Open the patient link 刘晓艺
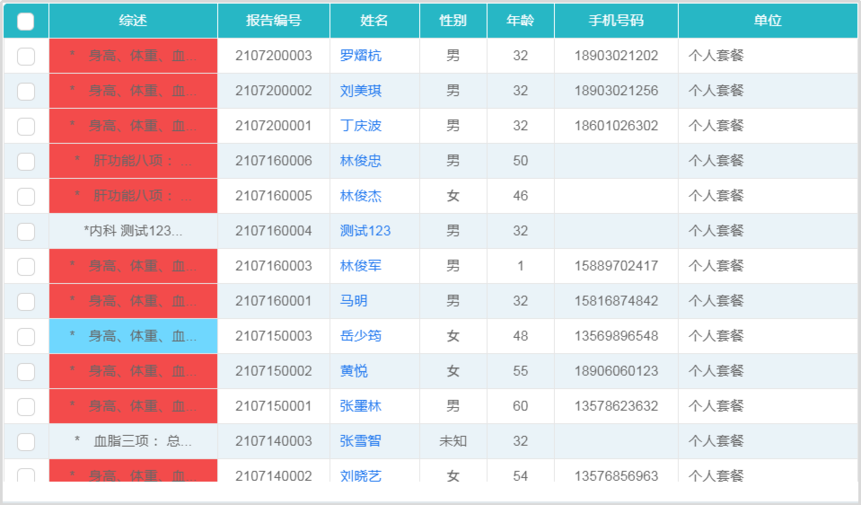 tap(360, 476)
